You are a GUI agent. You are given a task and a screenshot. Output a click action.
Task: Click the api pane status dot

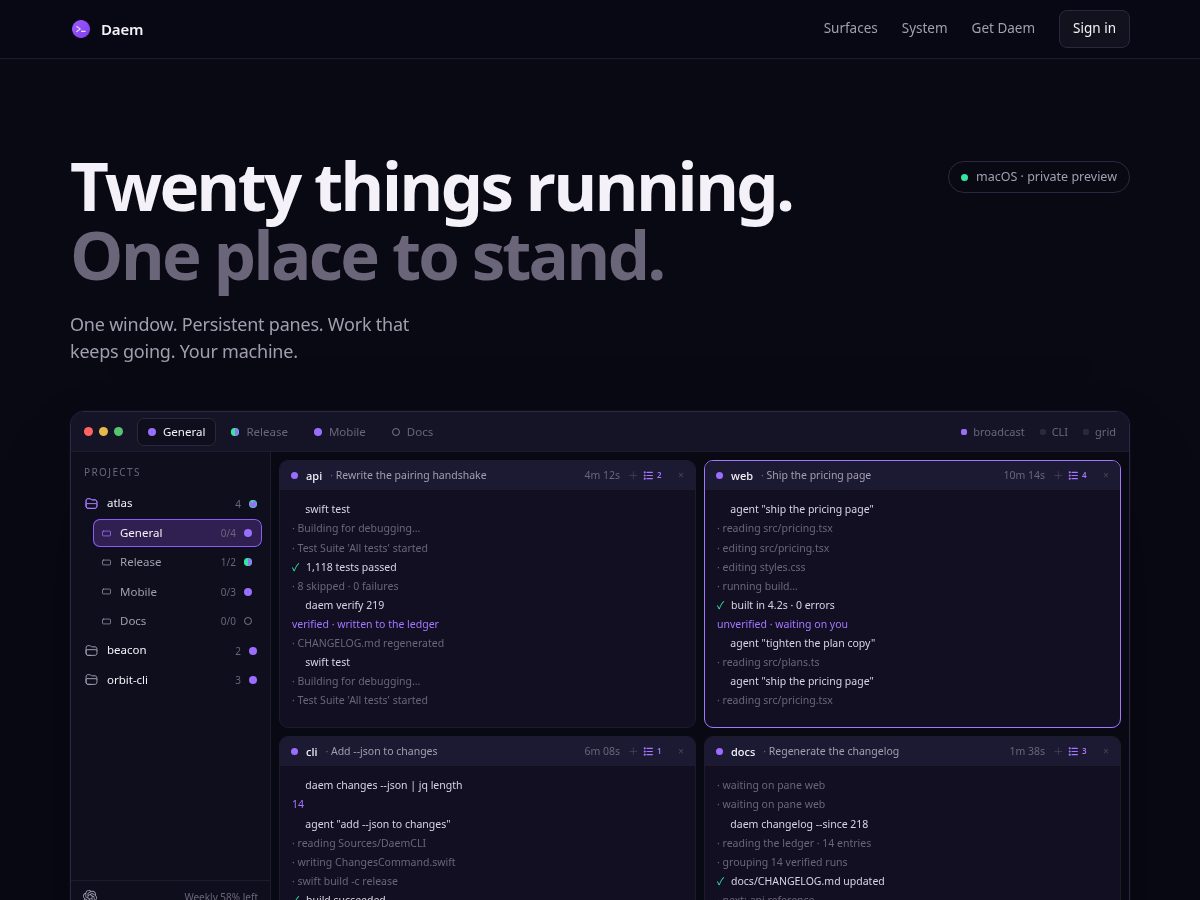295,476
